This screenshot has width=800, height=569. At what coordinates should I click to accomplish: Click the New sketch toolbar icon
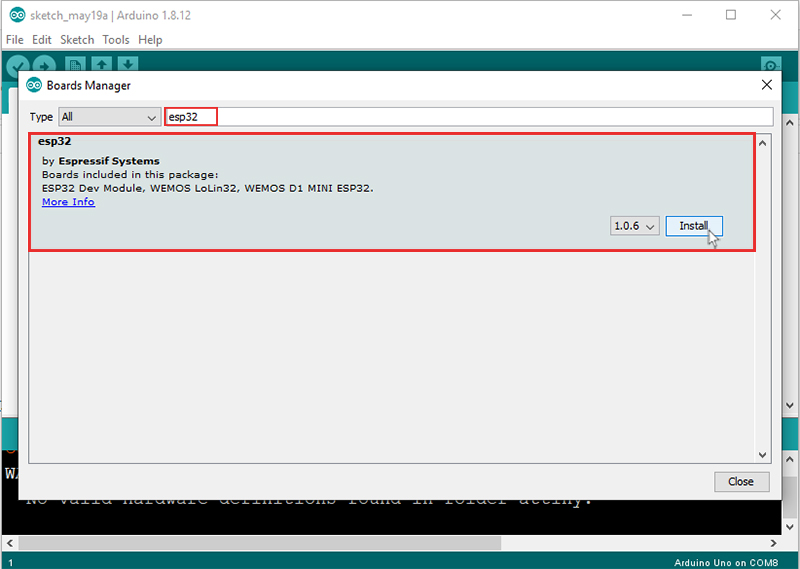point(75,64)
